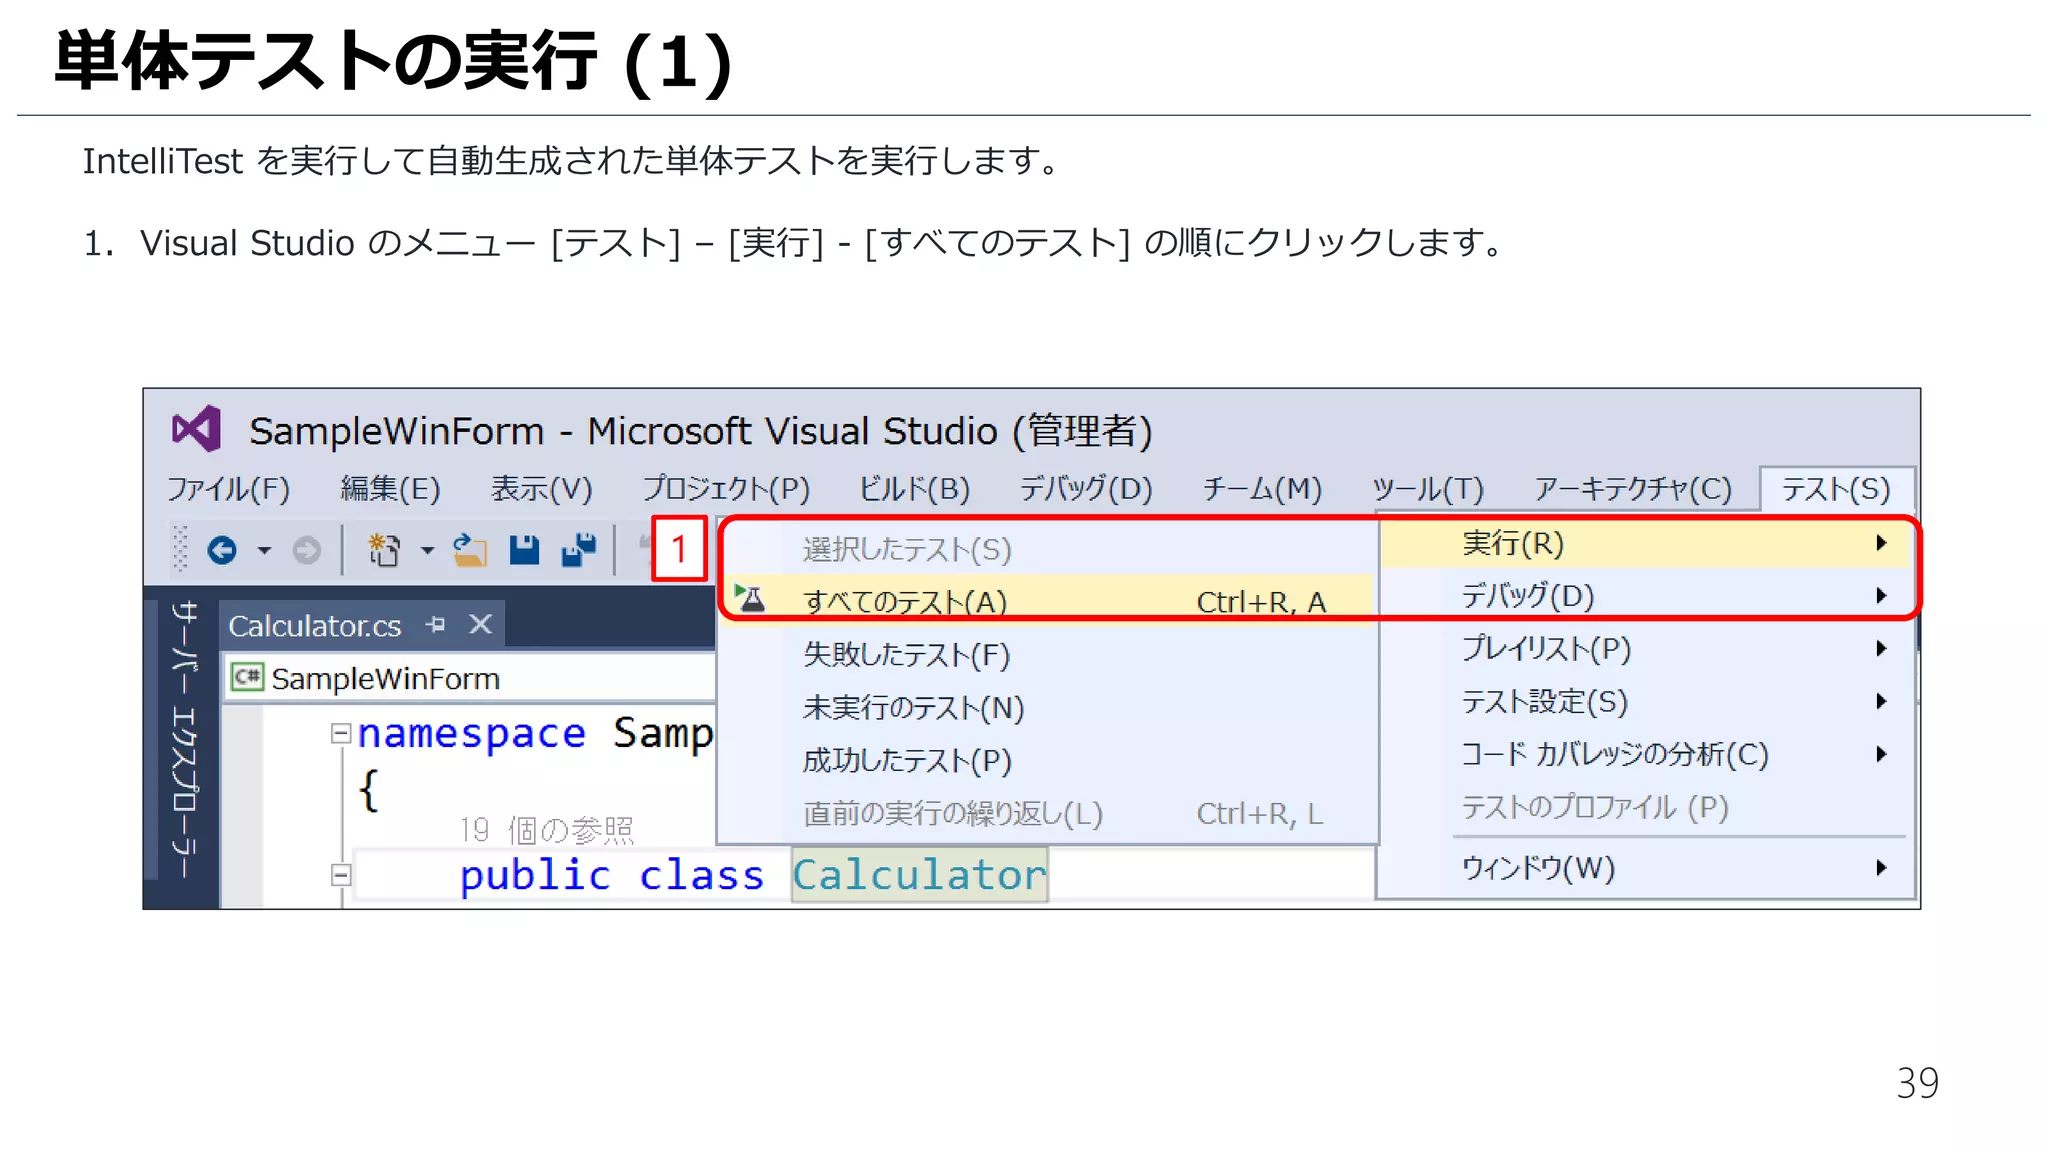The height and width of the screenshot is (1152, 2048).
Task: Click the Visual Studio logo icon
Action: click(x=196, y=429)
